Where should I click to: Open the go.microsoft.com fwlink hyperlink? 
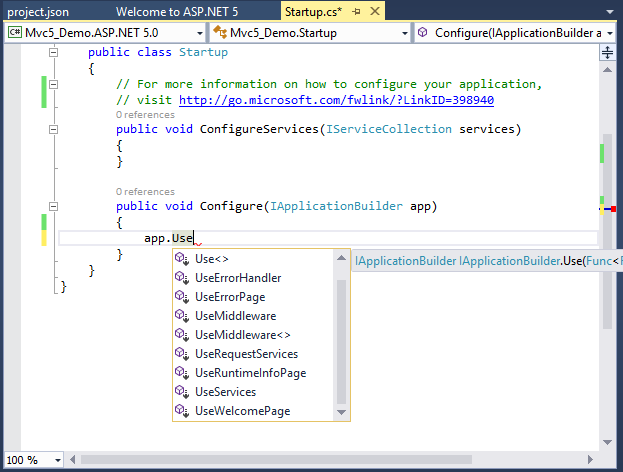[336, 100]
